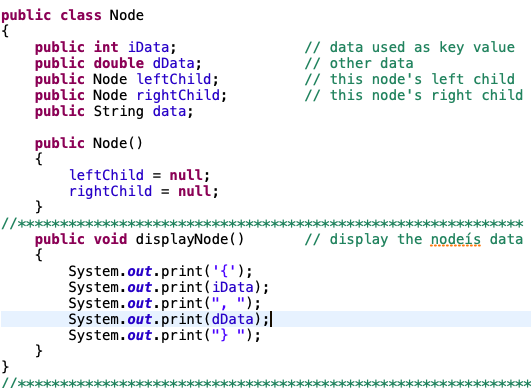The width and height of the screenshot is (531, 388).
Task: Click the comment 'other data'
Action: (x=359, y=63)
